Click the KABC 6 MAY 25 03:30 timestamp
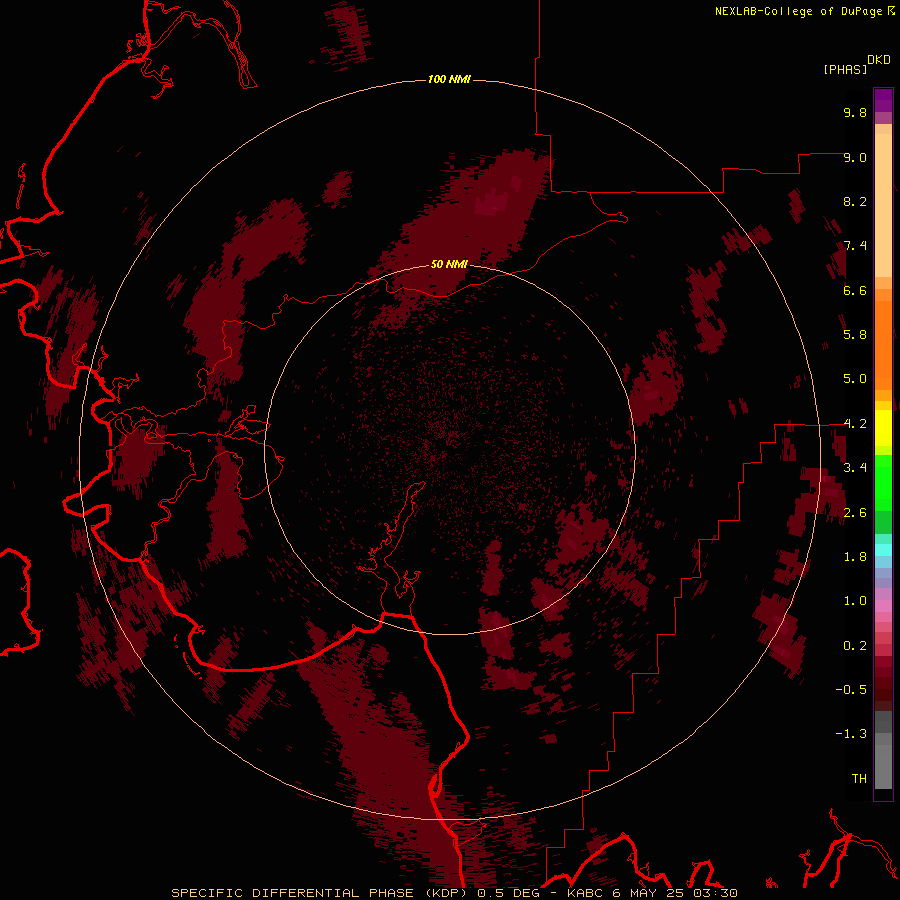 [x=652, y=893]
